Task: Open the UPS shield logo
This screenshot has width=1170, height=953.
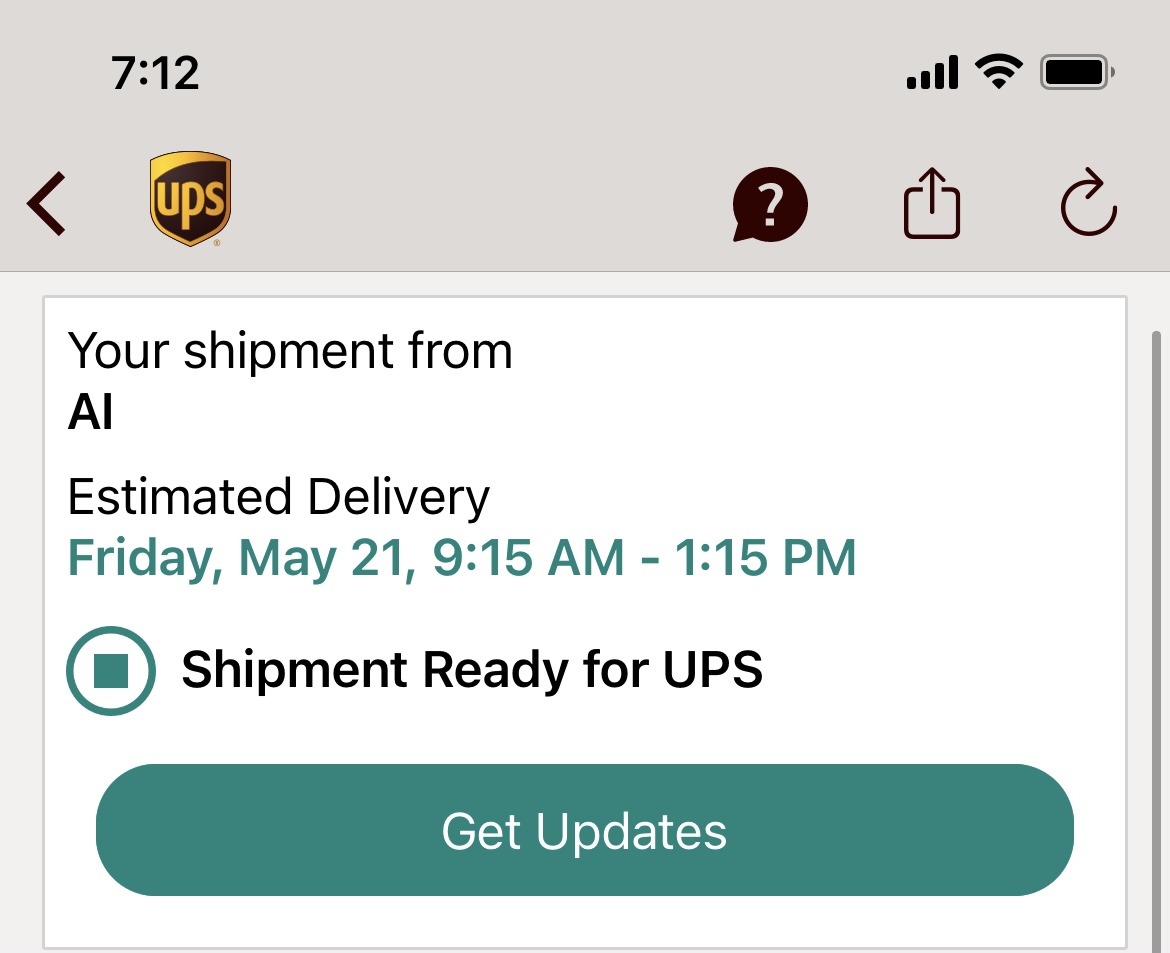Action: [x=190, y=199]
